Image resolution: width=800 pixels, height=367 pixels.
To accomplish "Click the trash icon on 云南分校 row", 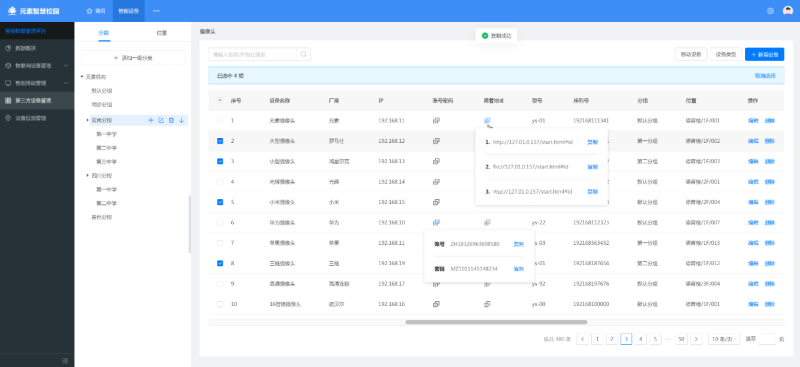I will pyautogui.click(x=171, y=120).
